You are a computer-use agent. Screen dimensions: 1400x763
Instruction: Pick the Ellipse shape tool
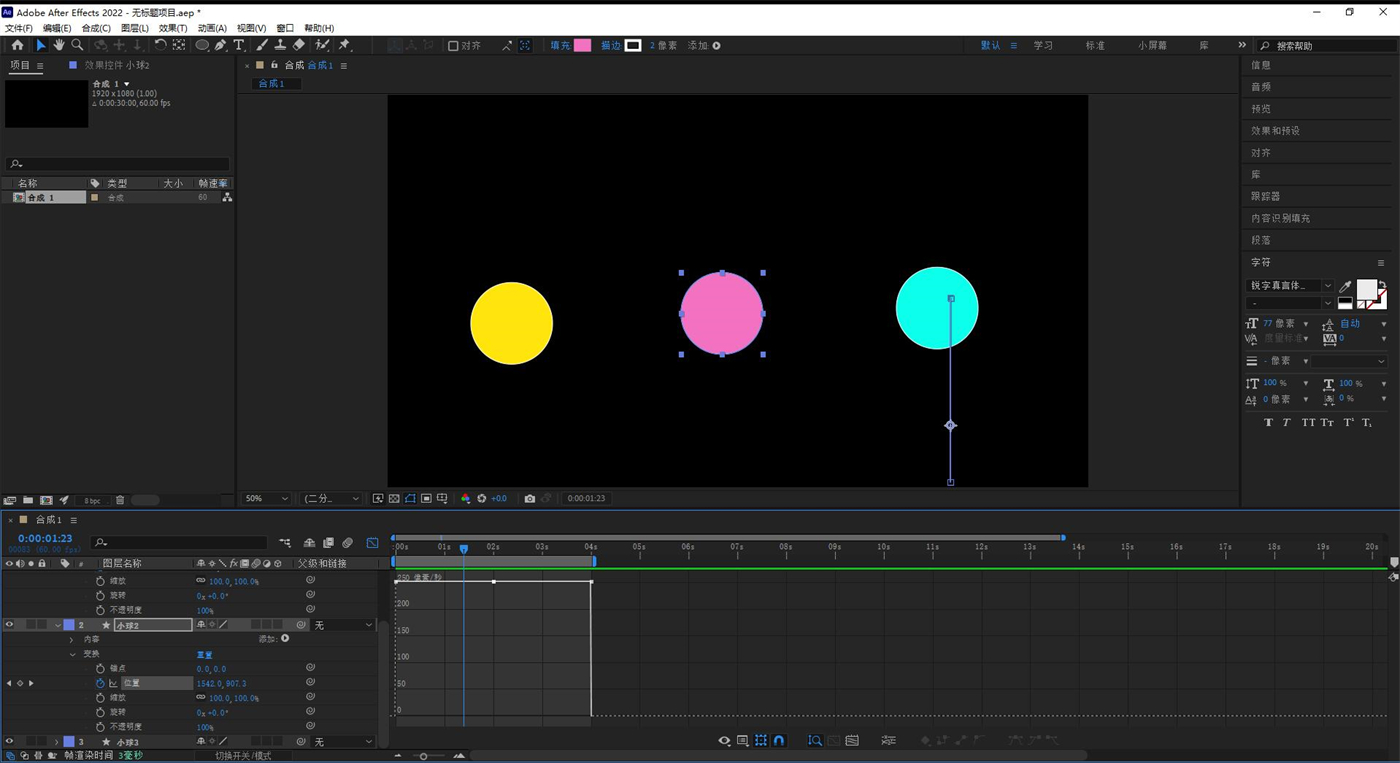(202, 45)
